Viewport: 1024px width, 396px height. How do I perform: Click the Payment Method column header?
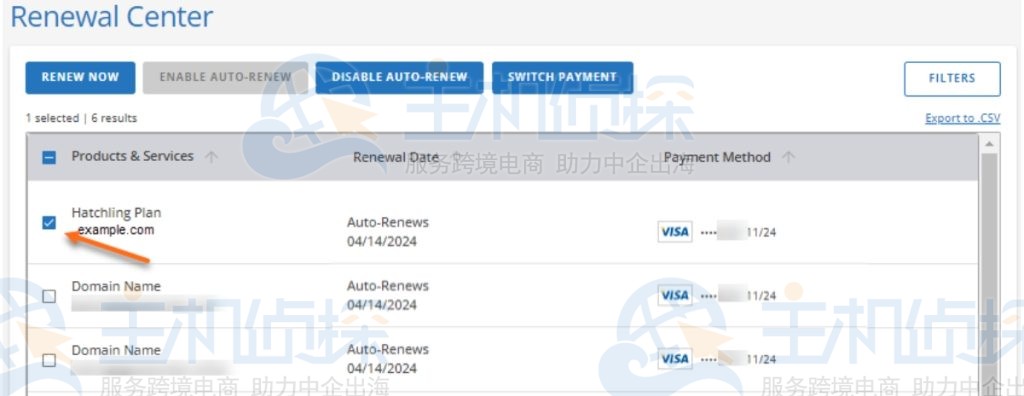point(717,157)
